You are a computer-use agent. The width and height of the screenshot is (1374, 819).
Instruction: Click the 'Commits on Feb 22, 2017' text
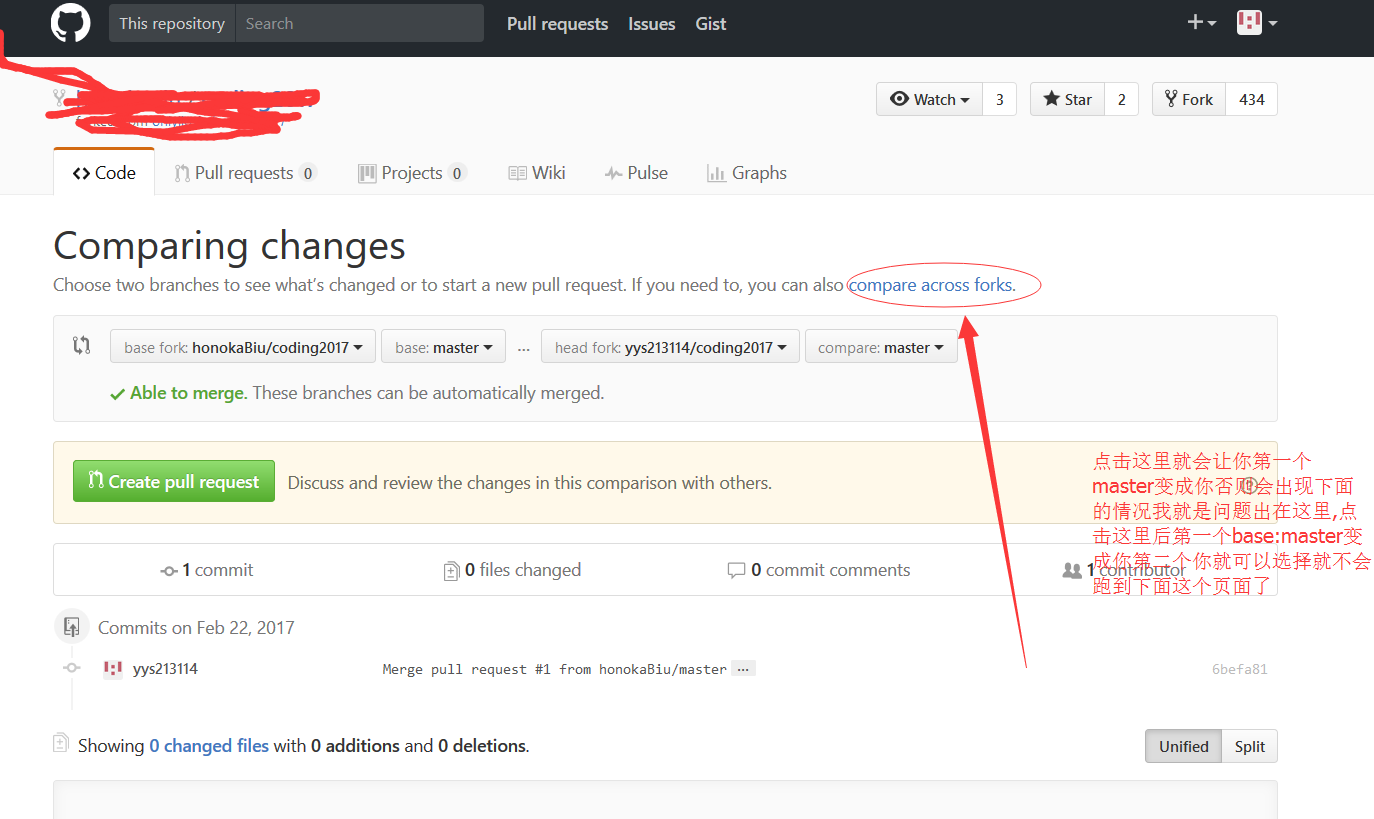click(x=196, y=628)
